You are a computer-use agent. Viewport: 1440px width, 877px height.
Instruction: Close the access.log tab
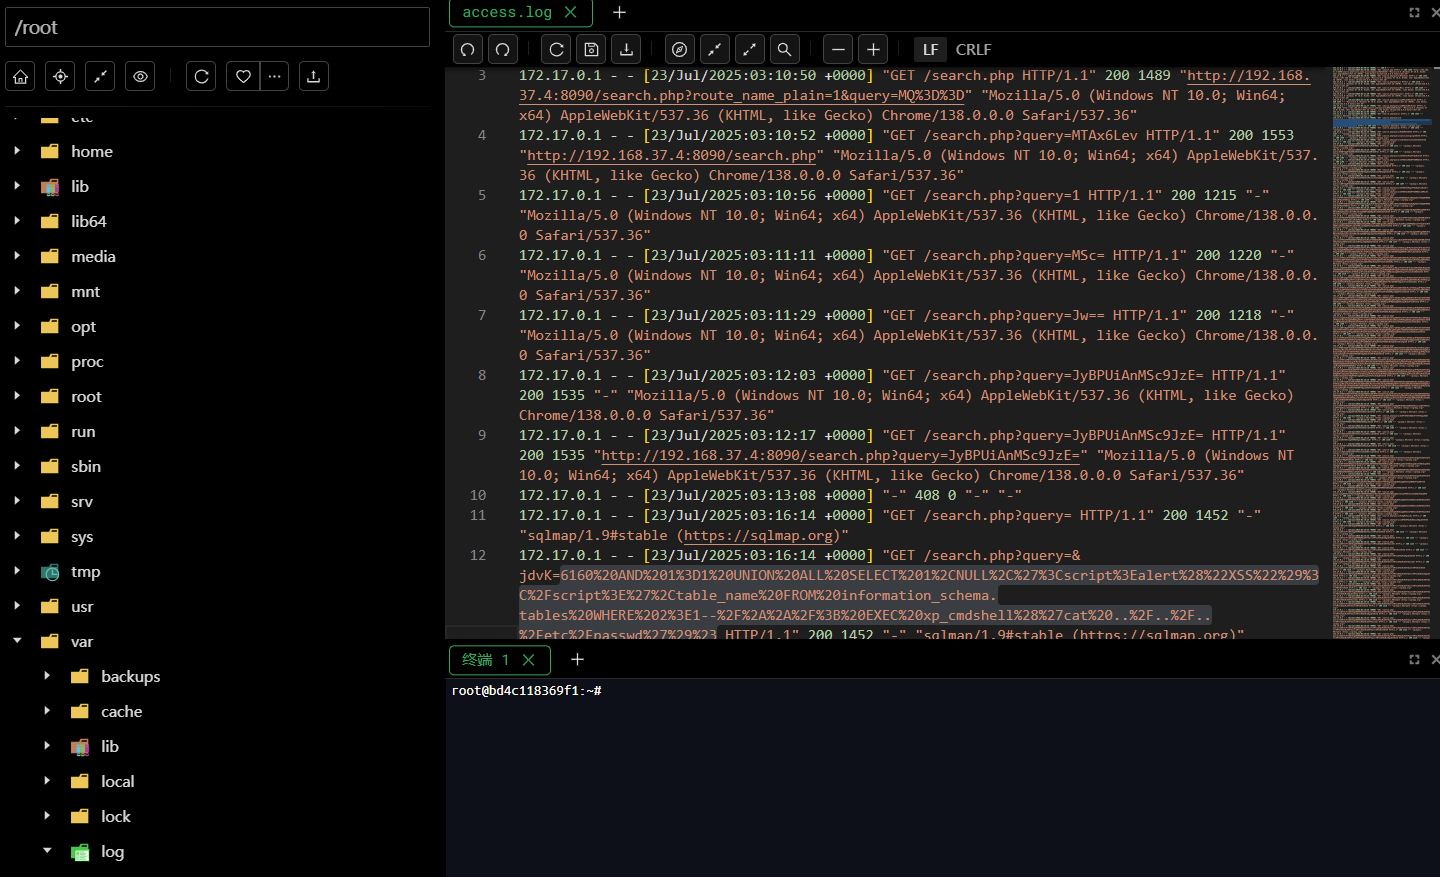[x=570, y=12]
